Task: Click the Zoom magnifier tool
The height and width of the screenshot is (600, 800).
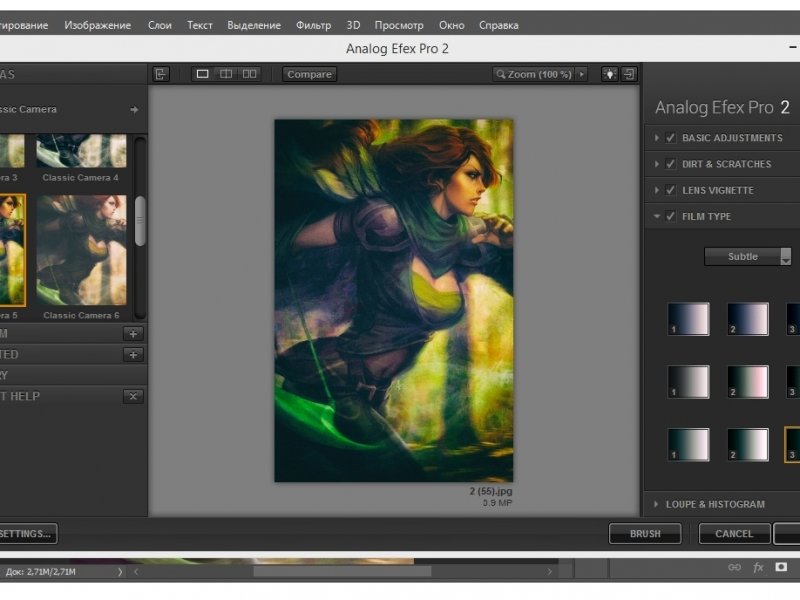Action: click(x=501, y=74)
